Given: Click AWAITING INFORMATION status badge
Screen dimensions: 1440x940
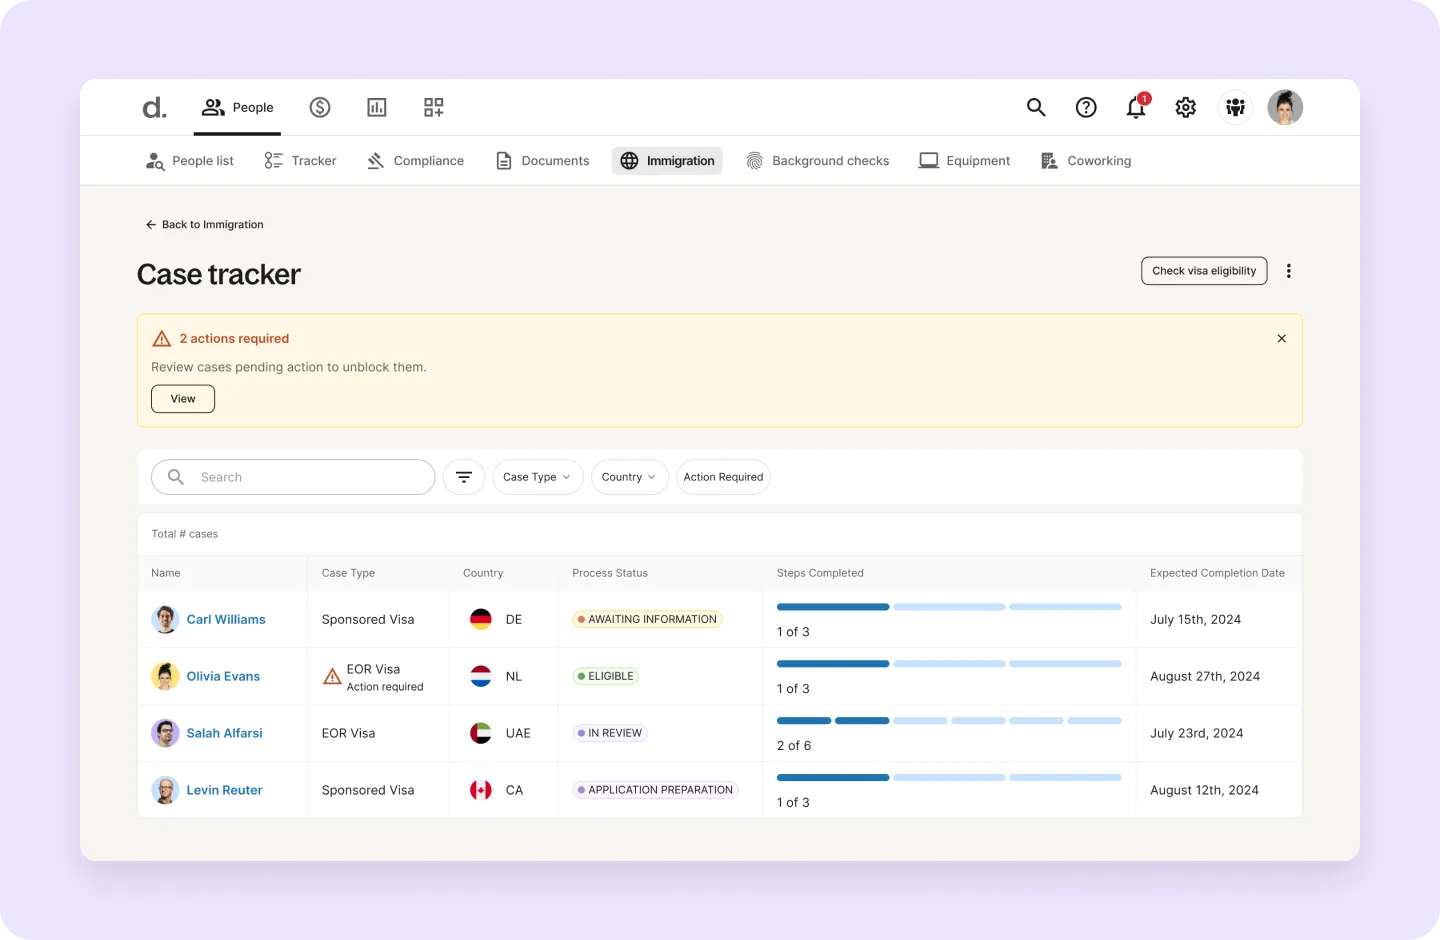Looking at the screenshot, I should click(647, 620).
